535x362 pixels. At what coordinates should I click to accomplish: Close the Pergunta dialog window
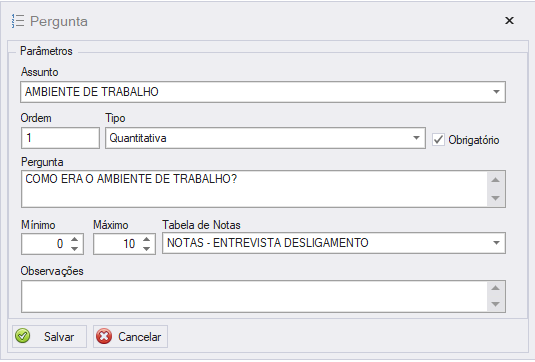coord(509,21)
